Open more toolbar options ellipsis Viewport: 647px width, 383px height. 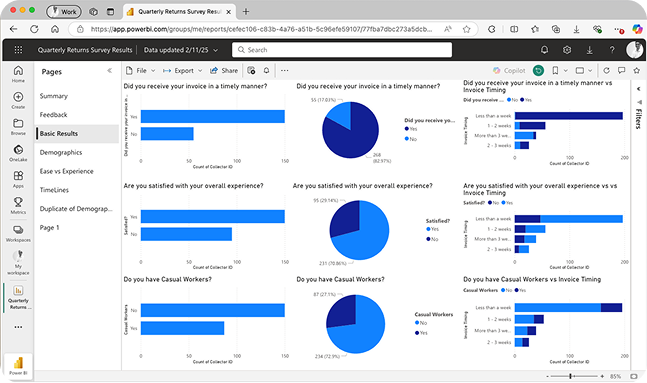point(285,71)
